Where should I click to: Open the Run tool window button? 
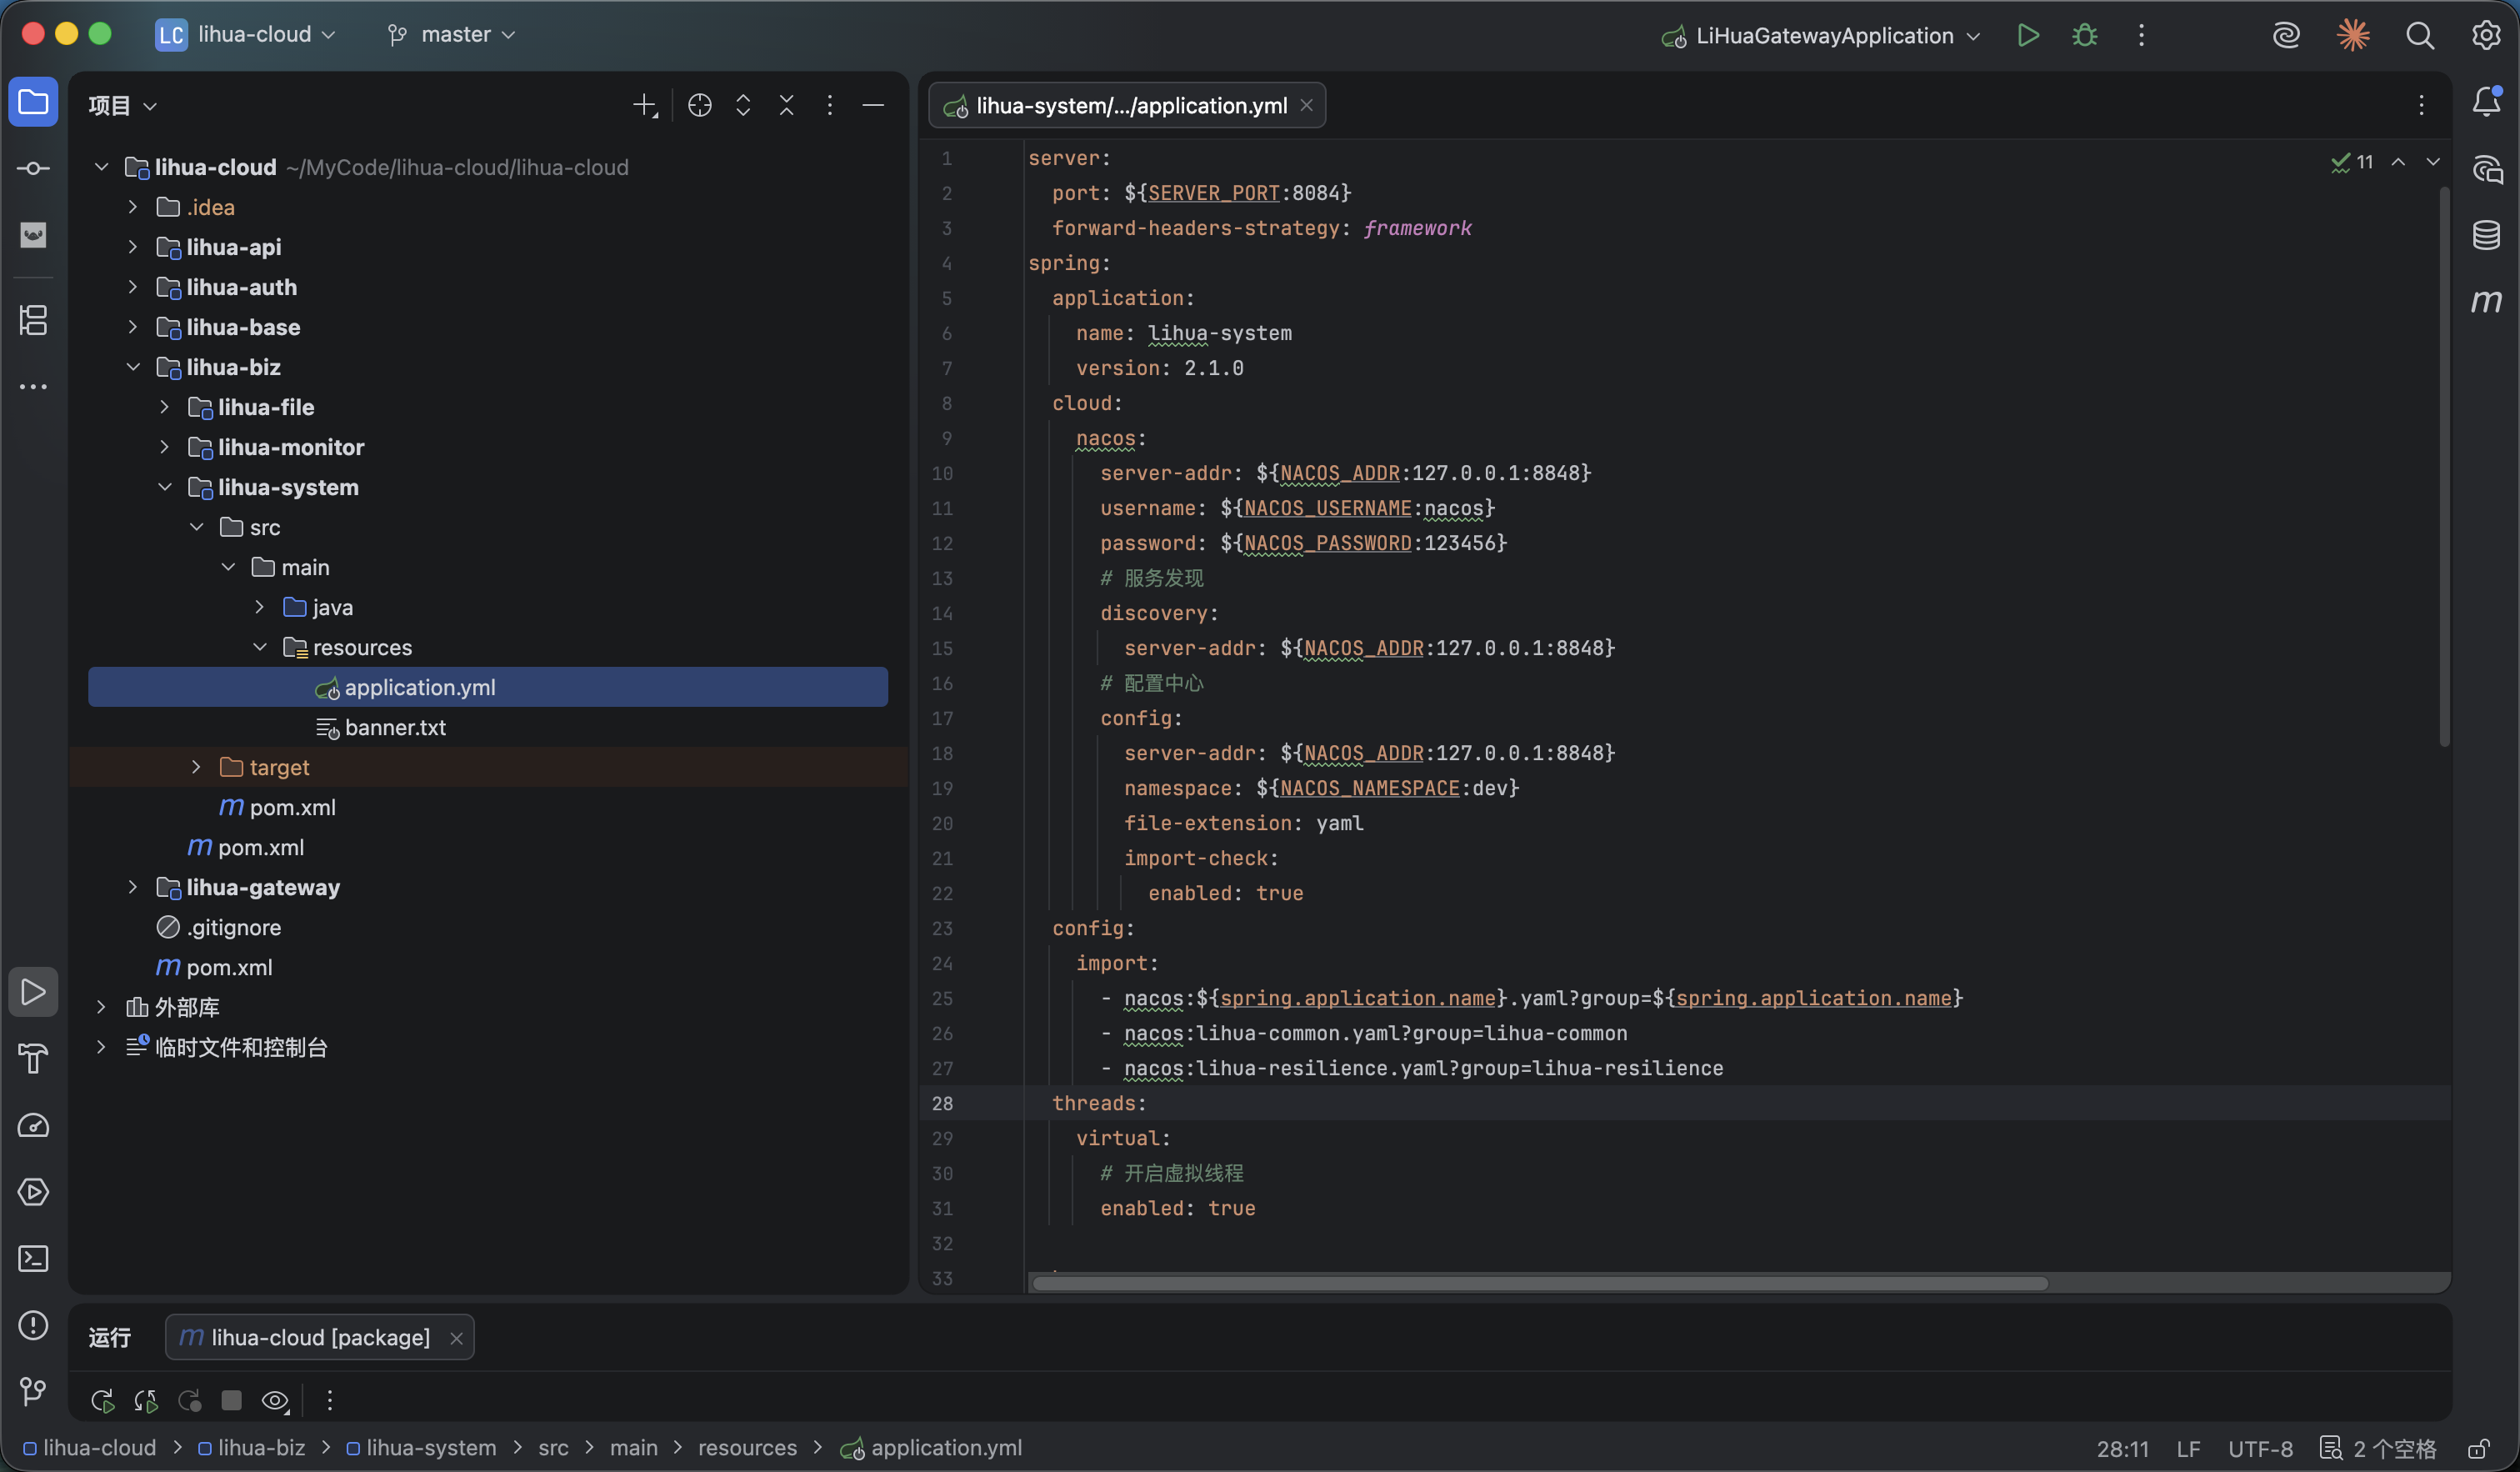(33, 992)
